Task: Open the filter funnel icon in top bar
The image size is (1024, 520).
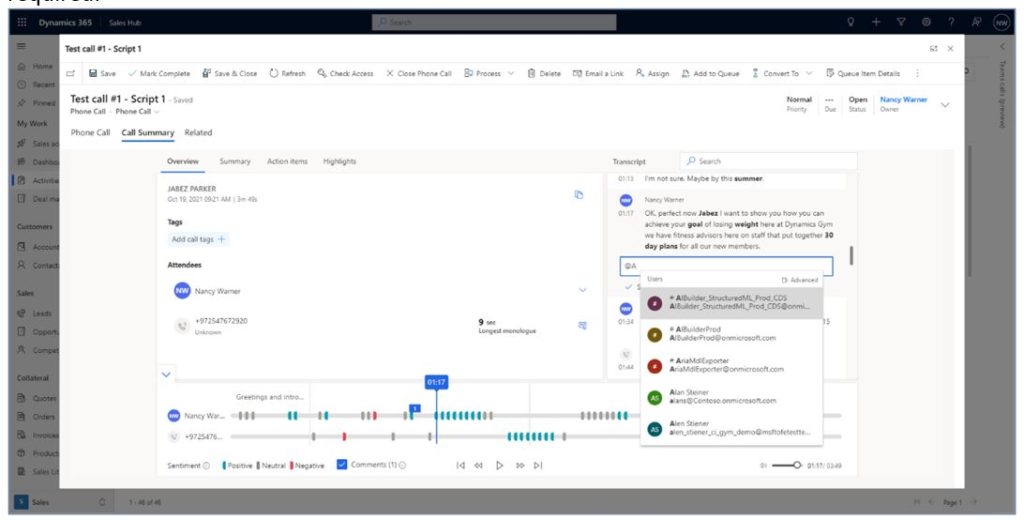Action: pos(901,22)
